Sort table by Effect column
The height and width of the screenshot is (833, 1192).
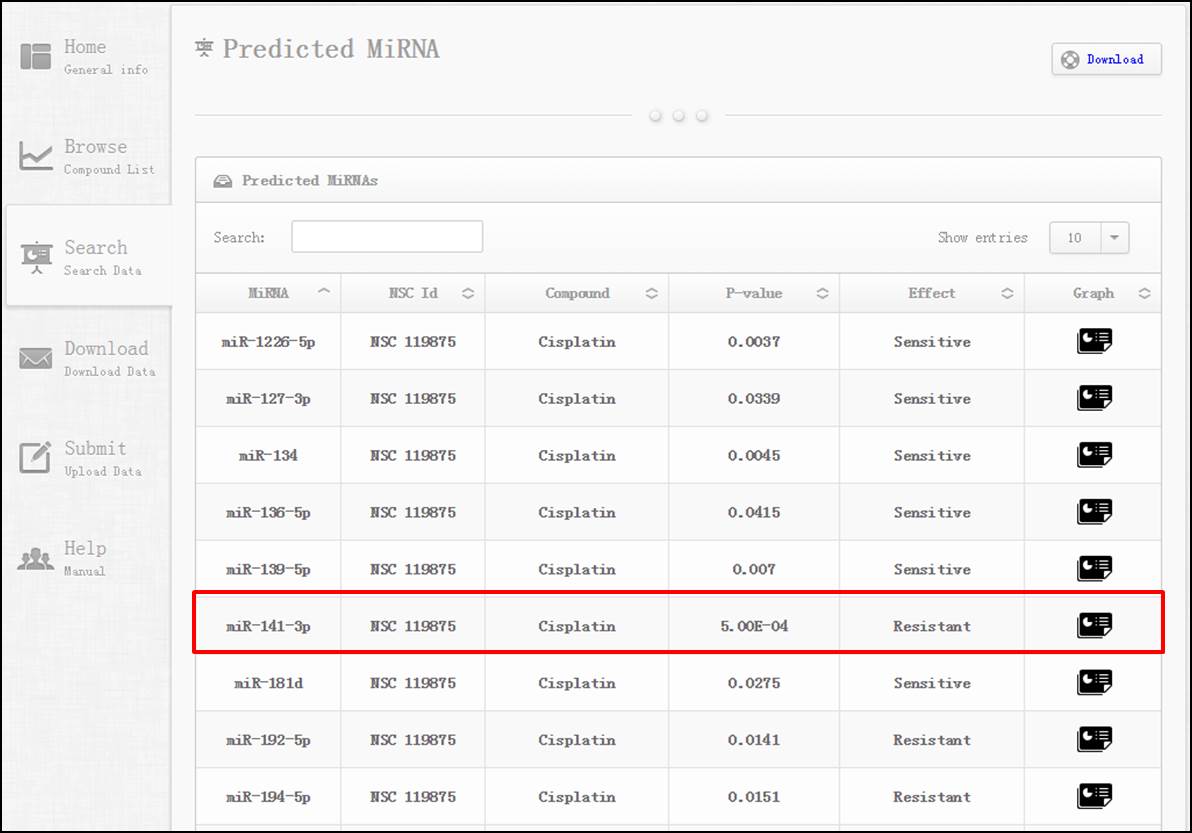[x=1007, y=293]
